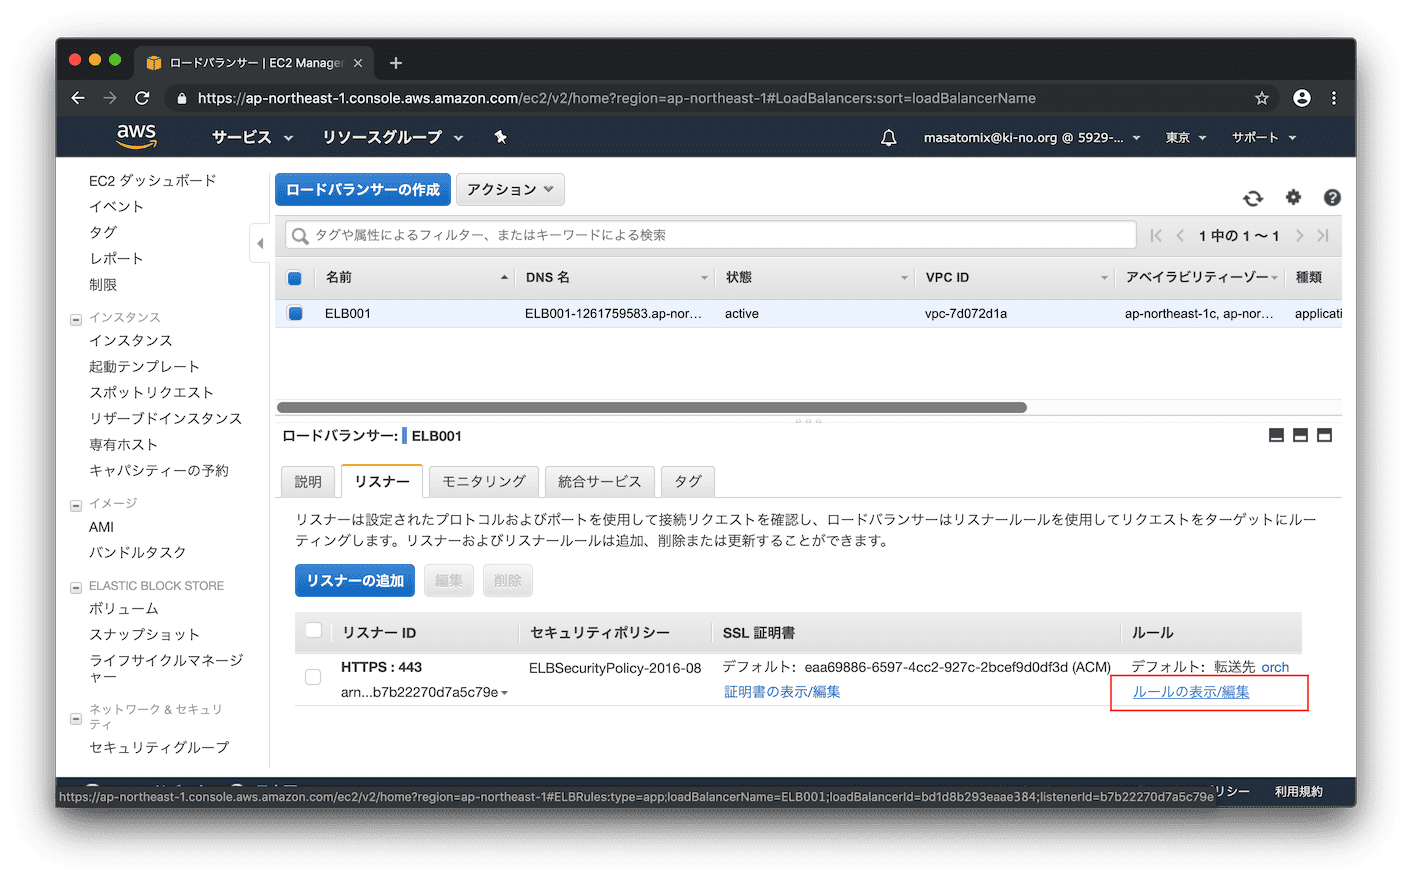The width and height of the screenshot is (1412, 881).
Task: Expand the listener ARN dropdown arrow
Action: coord(505,693)
